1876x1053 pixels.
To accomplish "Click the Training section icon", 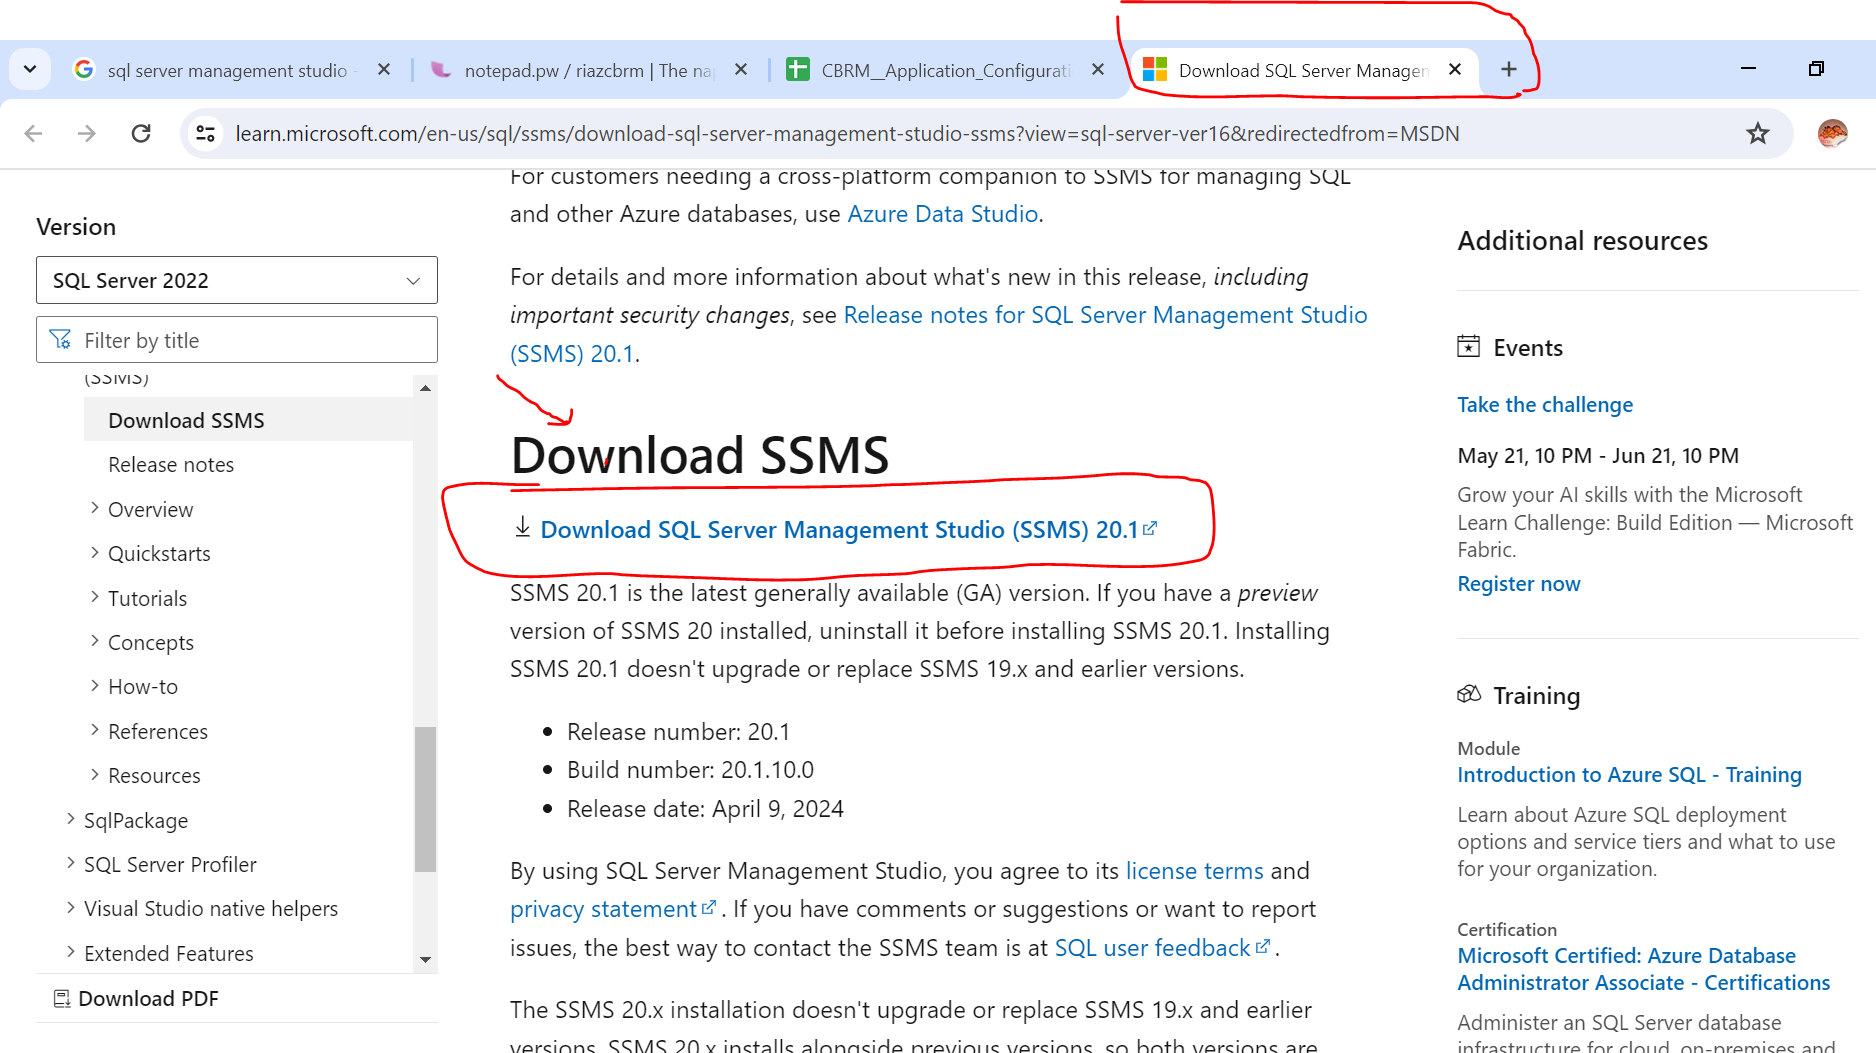I will pyautogui.click(x=1468, y=695).
